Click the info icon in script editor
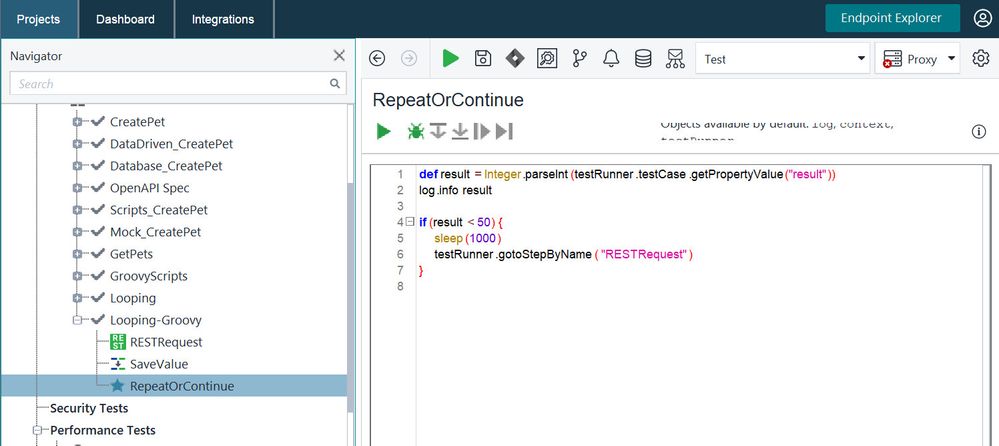 [x=979, y=132]
